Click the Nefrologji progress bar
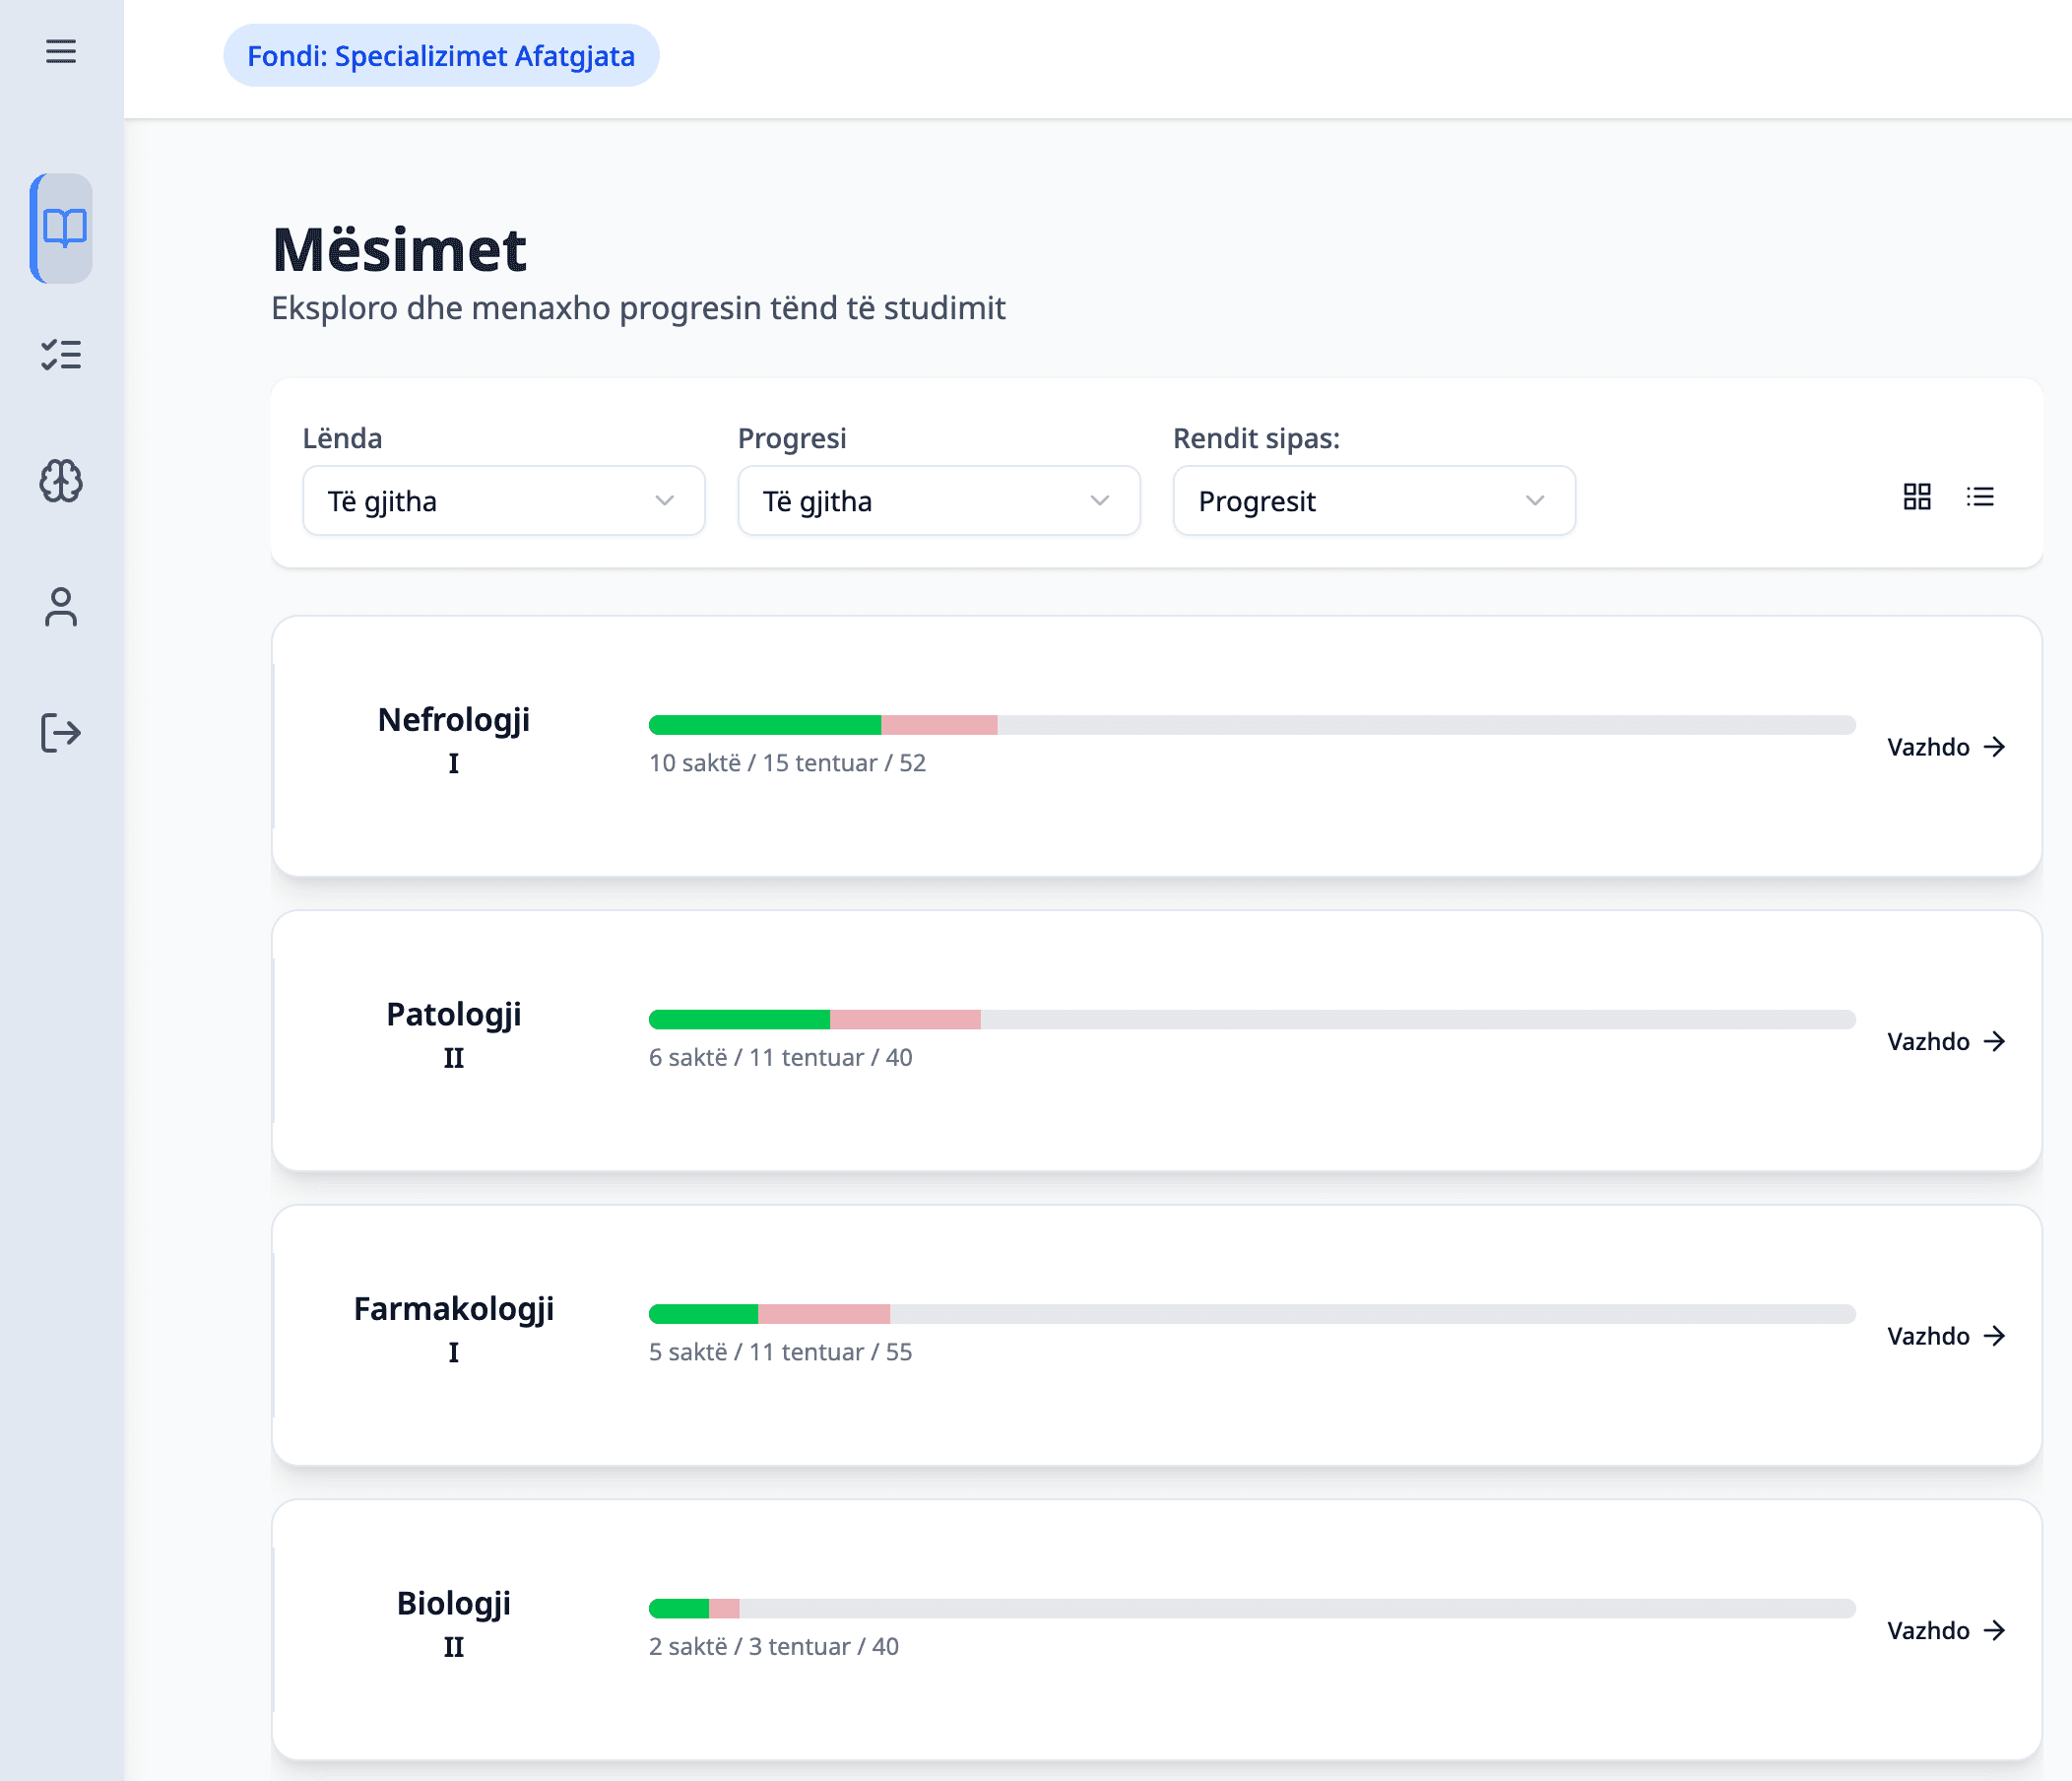This screenshot has height=1781, width=2072. coord(1252,725)
